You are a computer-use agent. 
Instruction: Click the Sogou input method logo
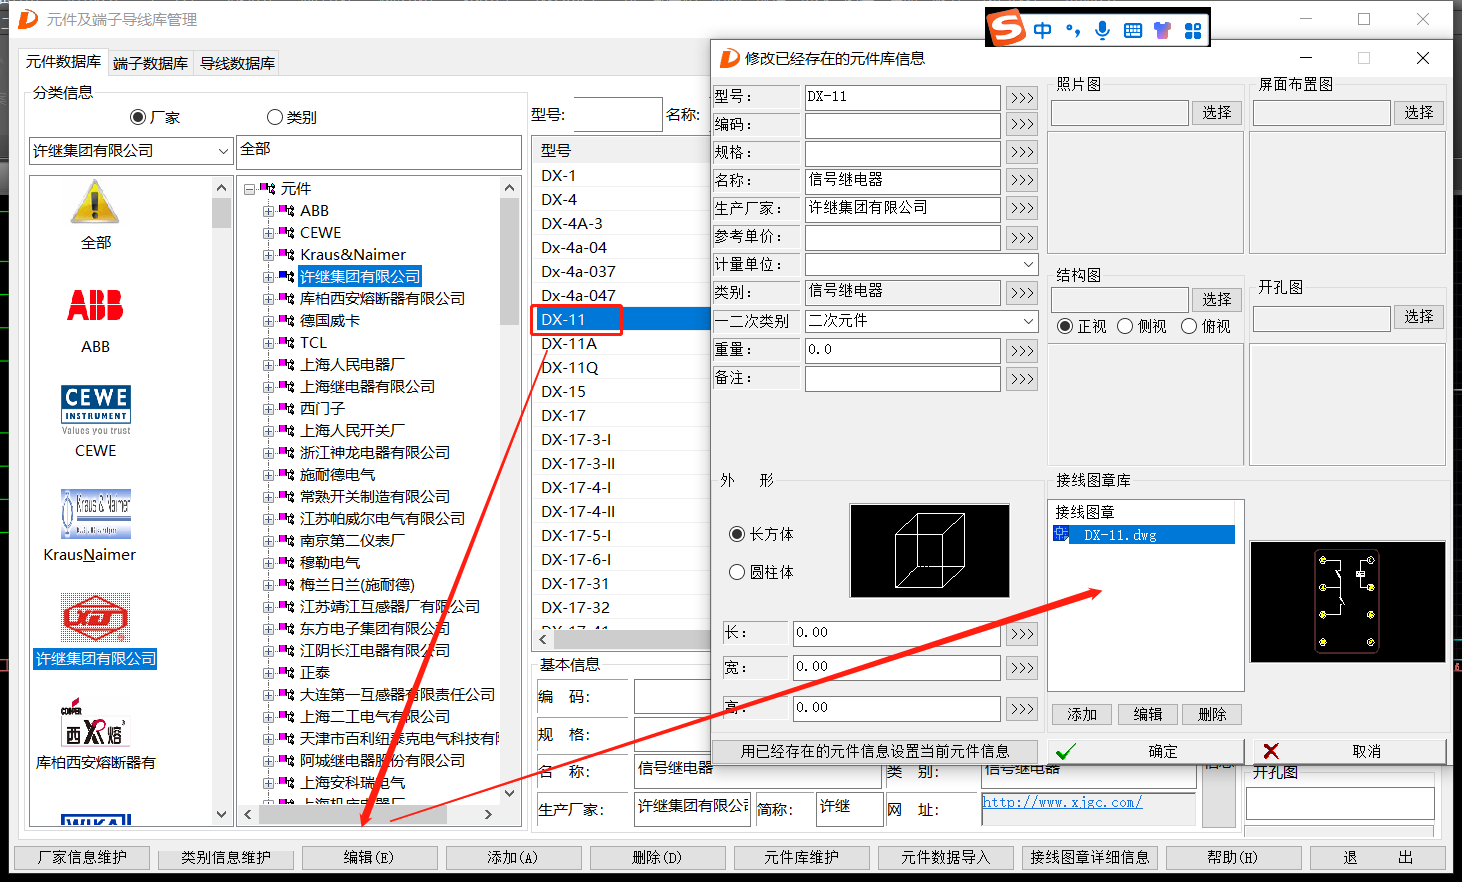1007,28
